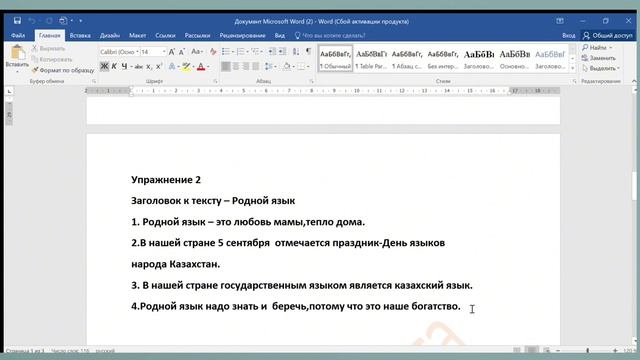Viewport: 640px width, 360px height.
Task: Copy selection with Копировать
Action: (x=51, y=59)
